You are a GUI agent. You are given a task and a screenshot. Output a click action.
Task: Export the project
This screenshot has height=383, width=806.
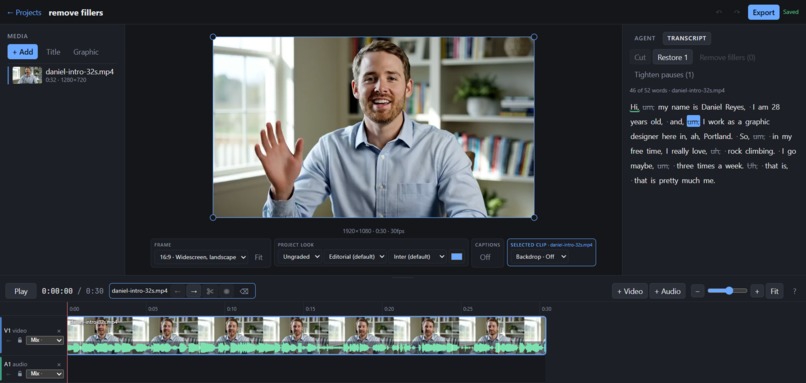763,12
